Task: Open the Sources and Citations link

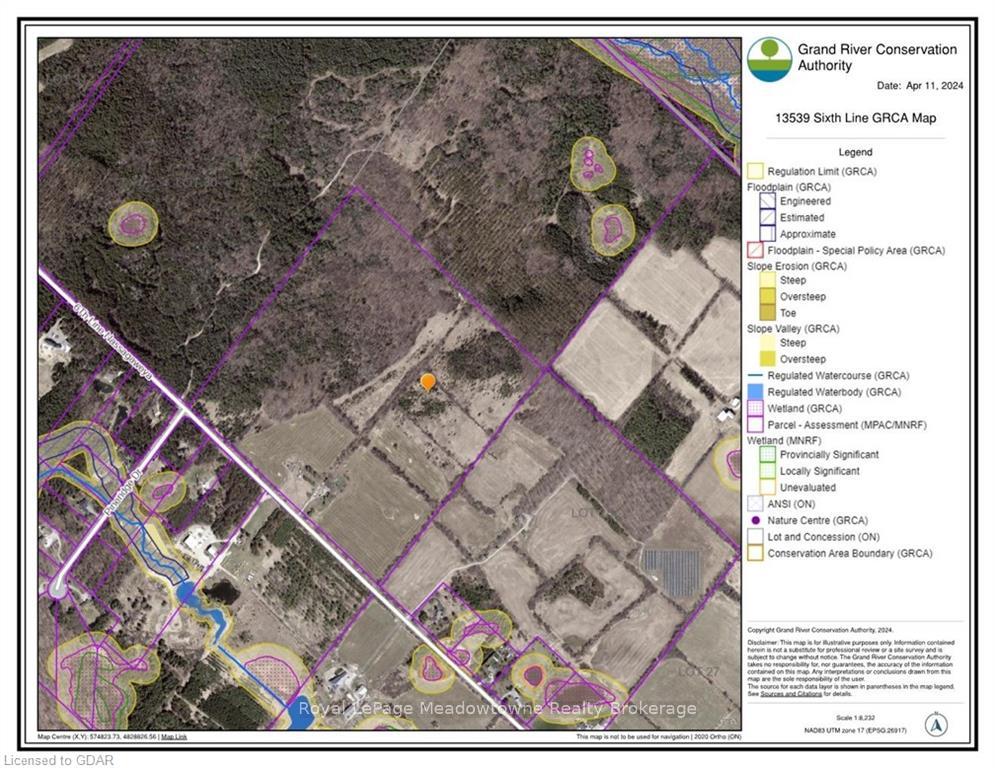Action: coord(791,694)
